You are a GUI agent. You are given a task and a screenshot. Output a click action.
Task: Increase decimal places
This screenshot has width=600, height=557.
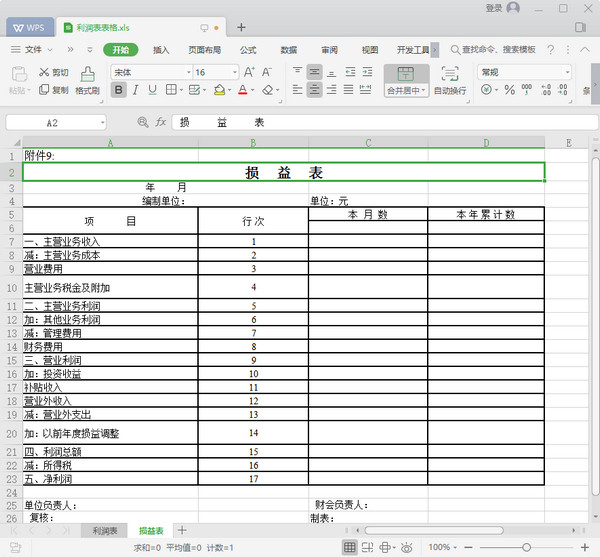(x=546, y=90)
